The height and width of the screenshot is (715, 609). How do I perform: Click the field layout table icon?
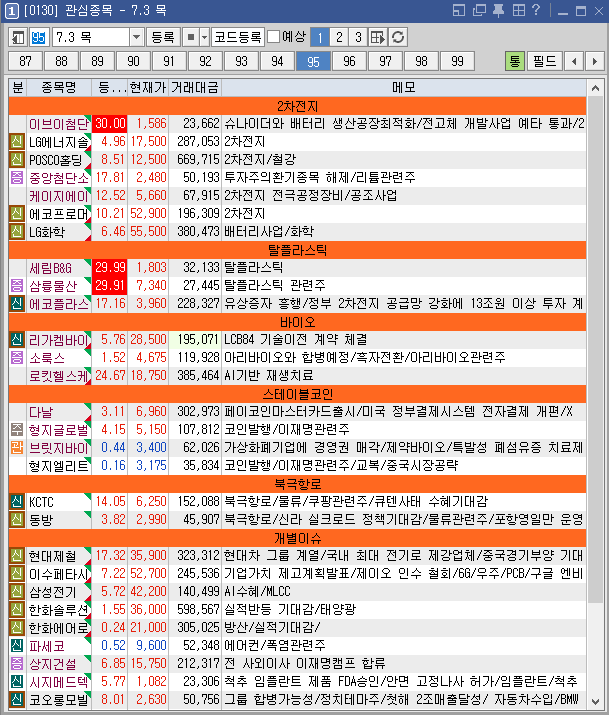pos(378,37)
